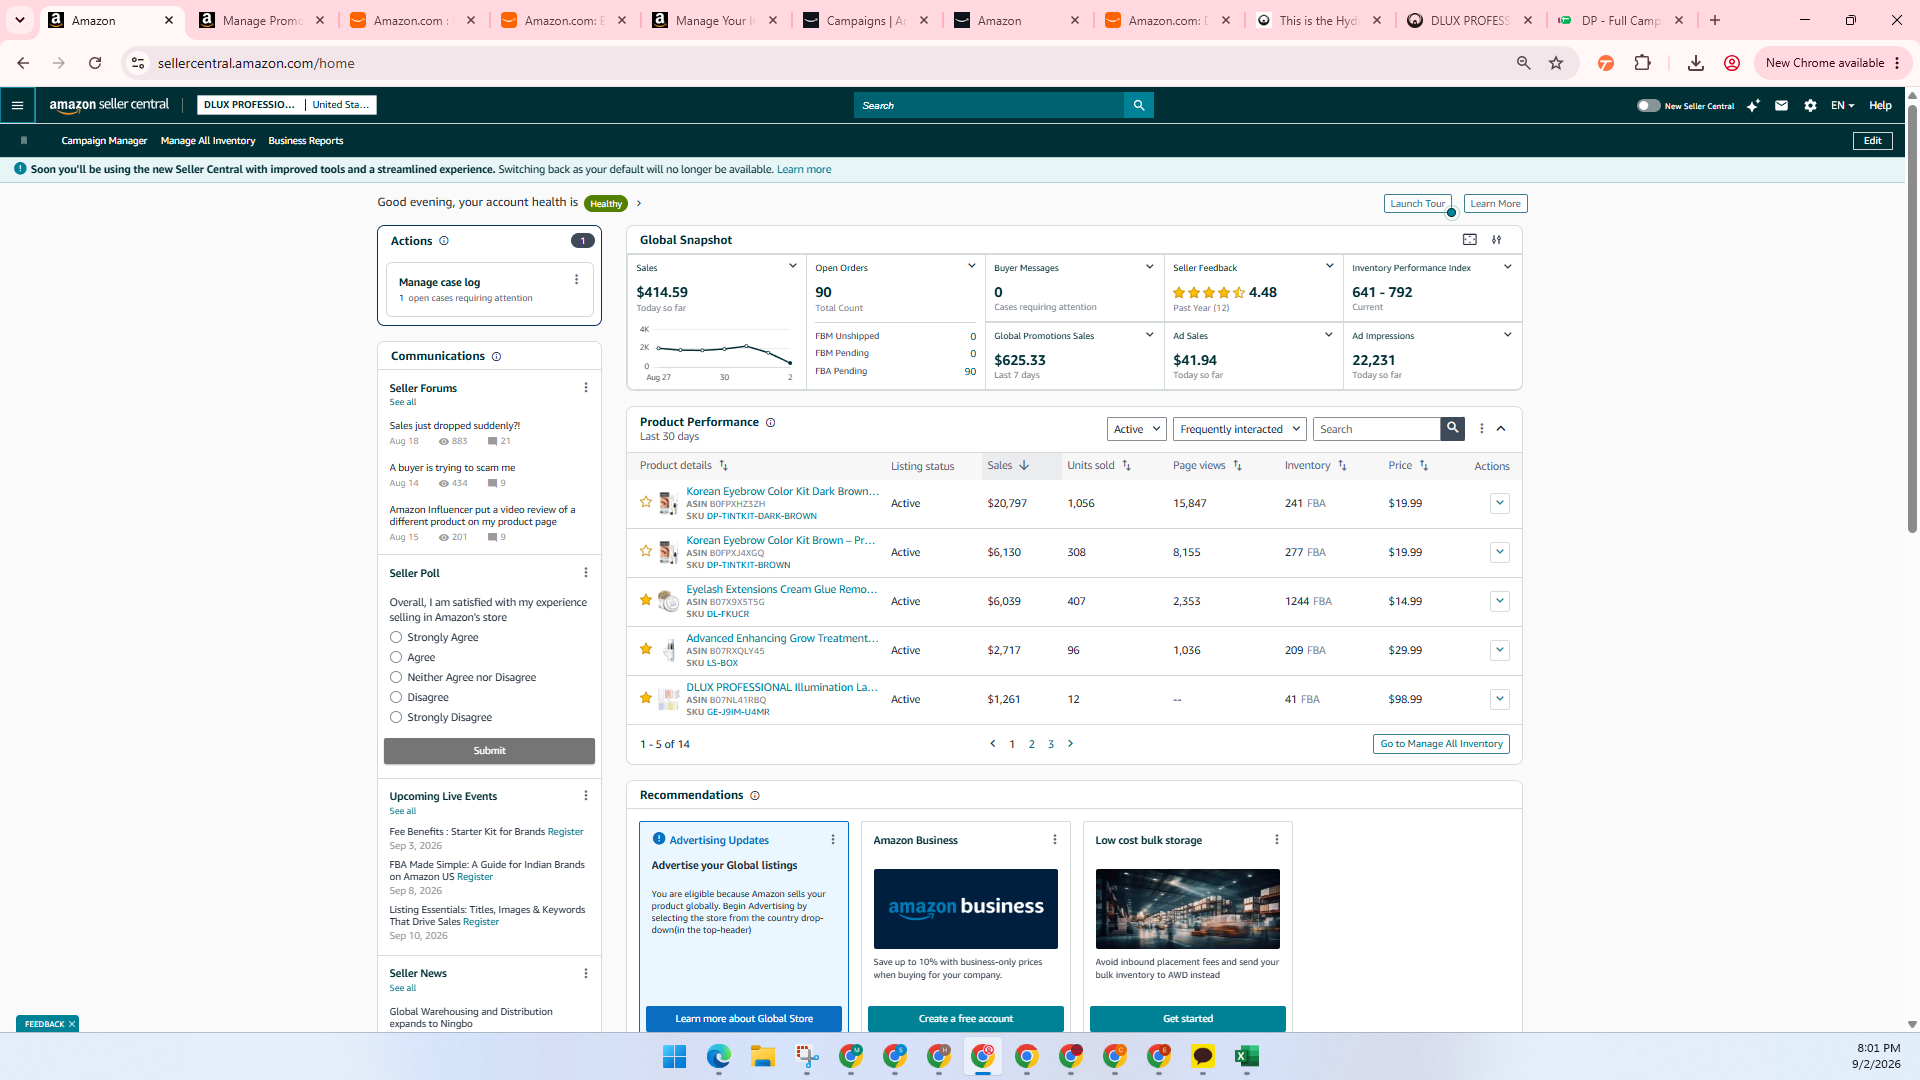Go to page 2 of products

point(1031,744)
